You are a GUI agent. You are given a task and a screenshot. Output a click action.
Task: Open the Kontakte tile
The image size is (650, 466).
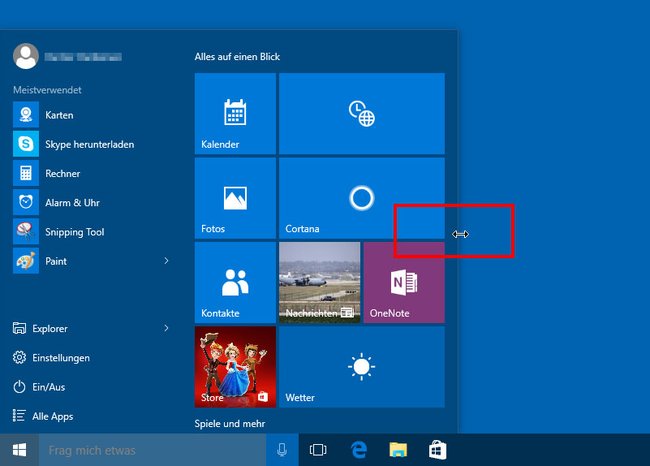pos(235,283)
